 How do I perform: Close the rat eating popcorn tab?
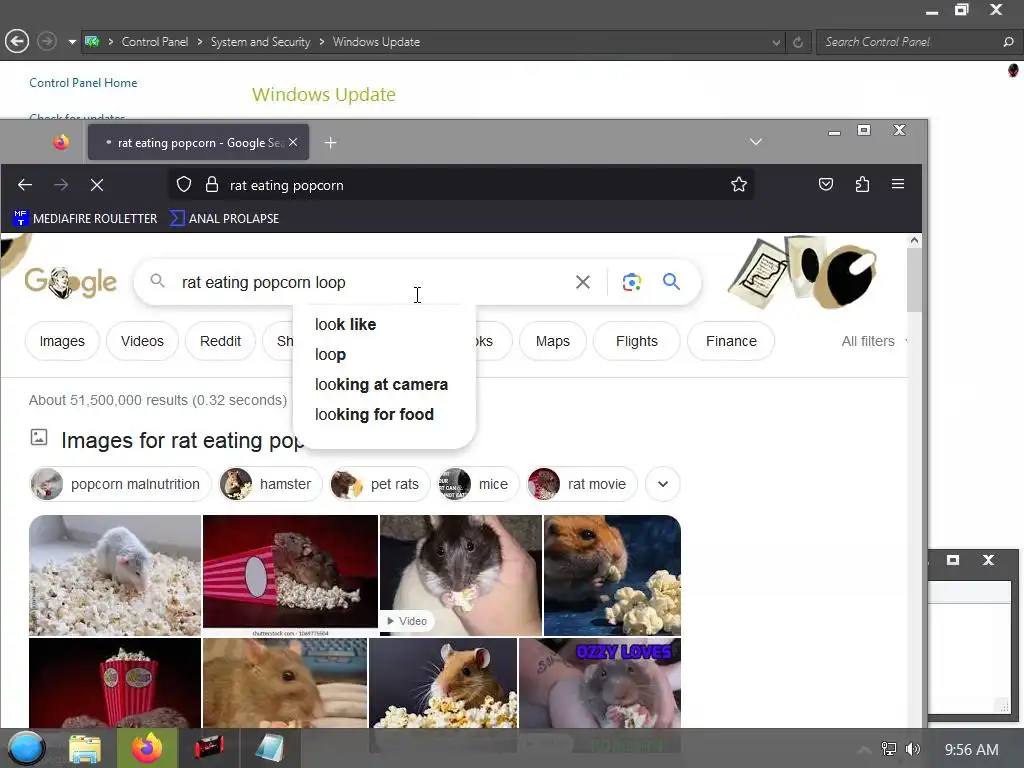click(293, 142)
